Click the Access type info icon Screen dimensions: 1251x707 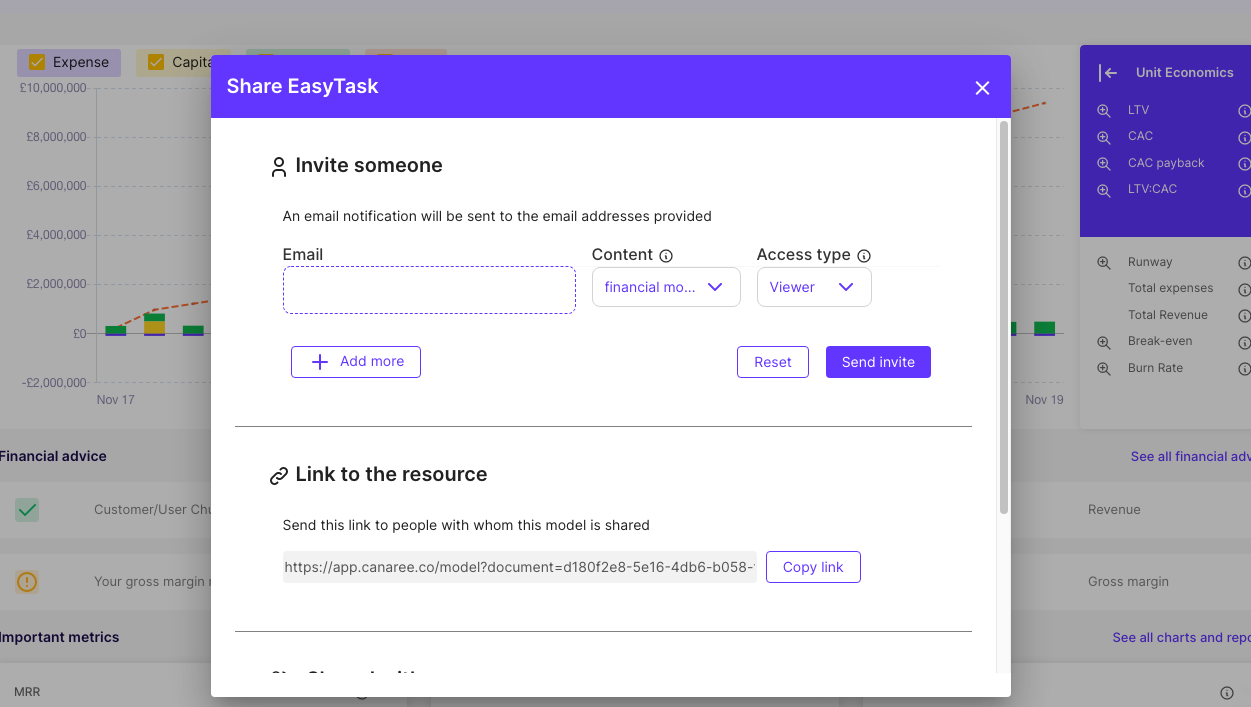coord(864,256)
